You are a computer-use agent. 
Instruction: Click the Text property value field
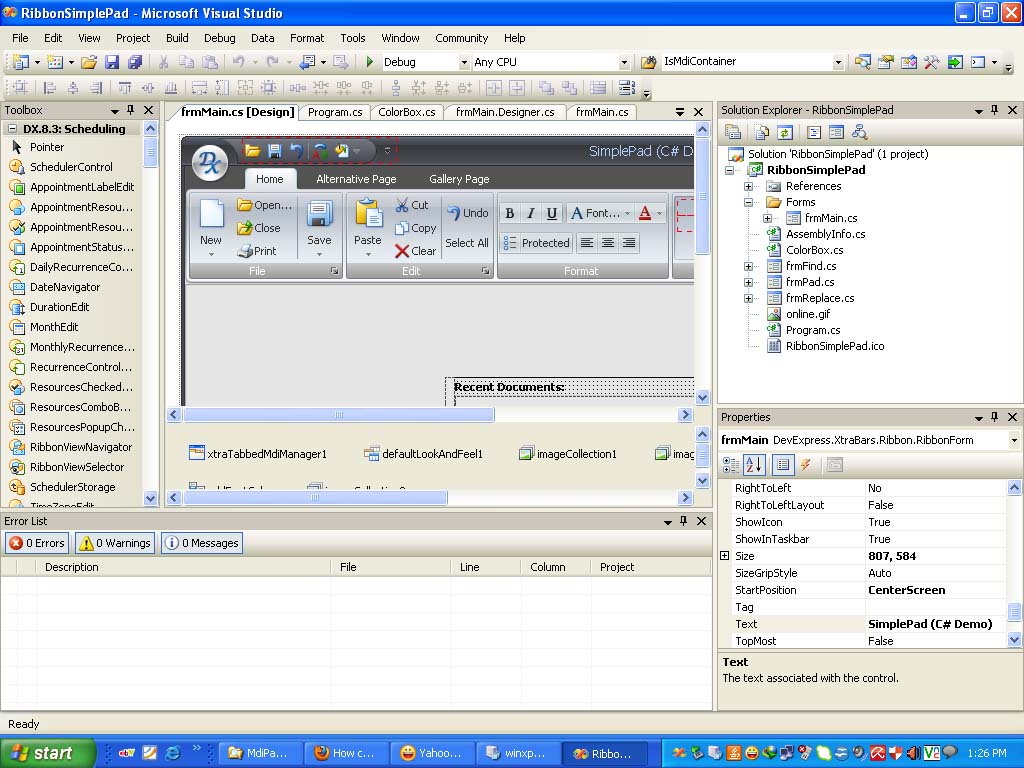[935, 624]
